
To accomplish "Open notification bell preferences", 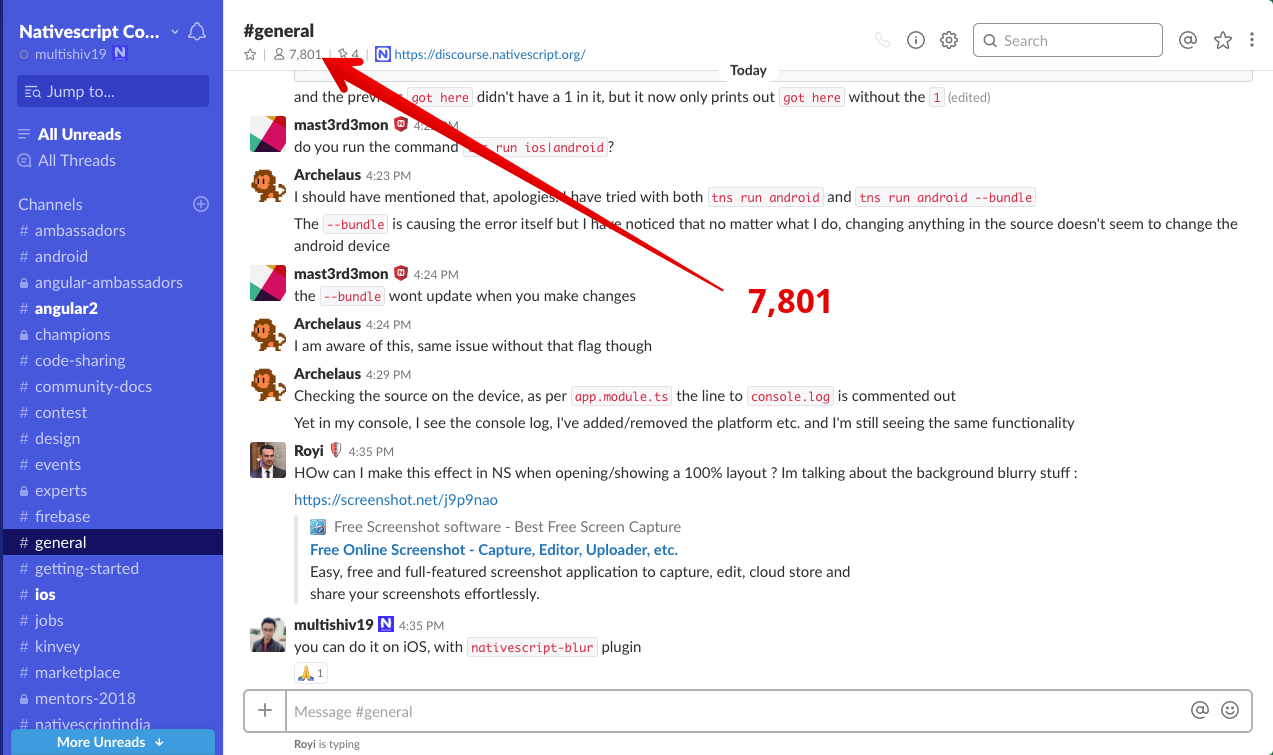I will [197, 32].
